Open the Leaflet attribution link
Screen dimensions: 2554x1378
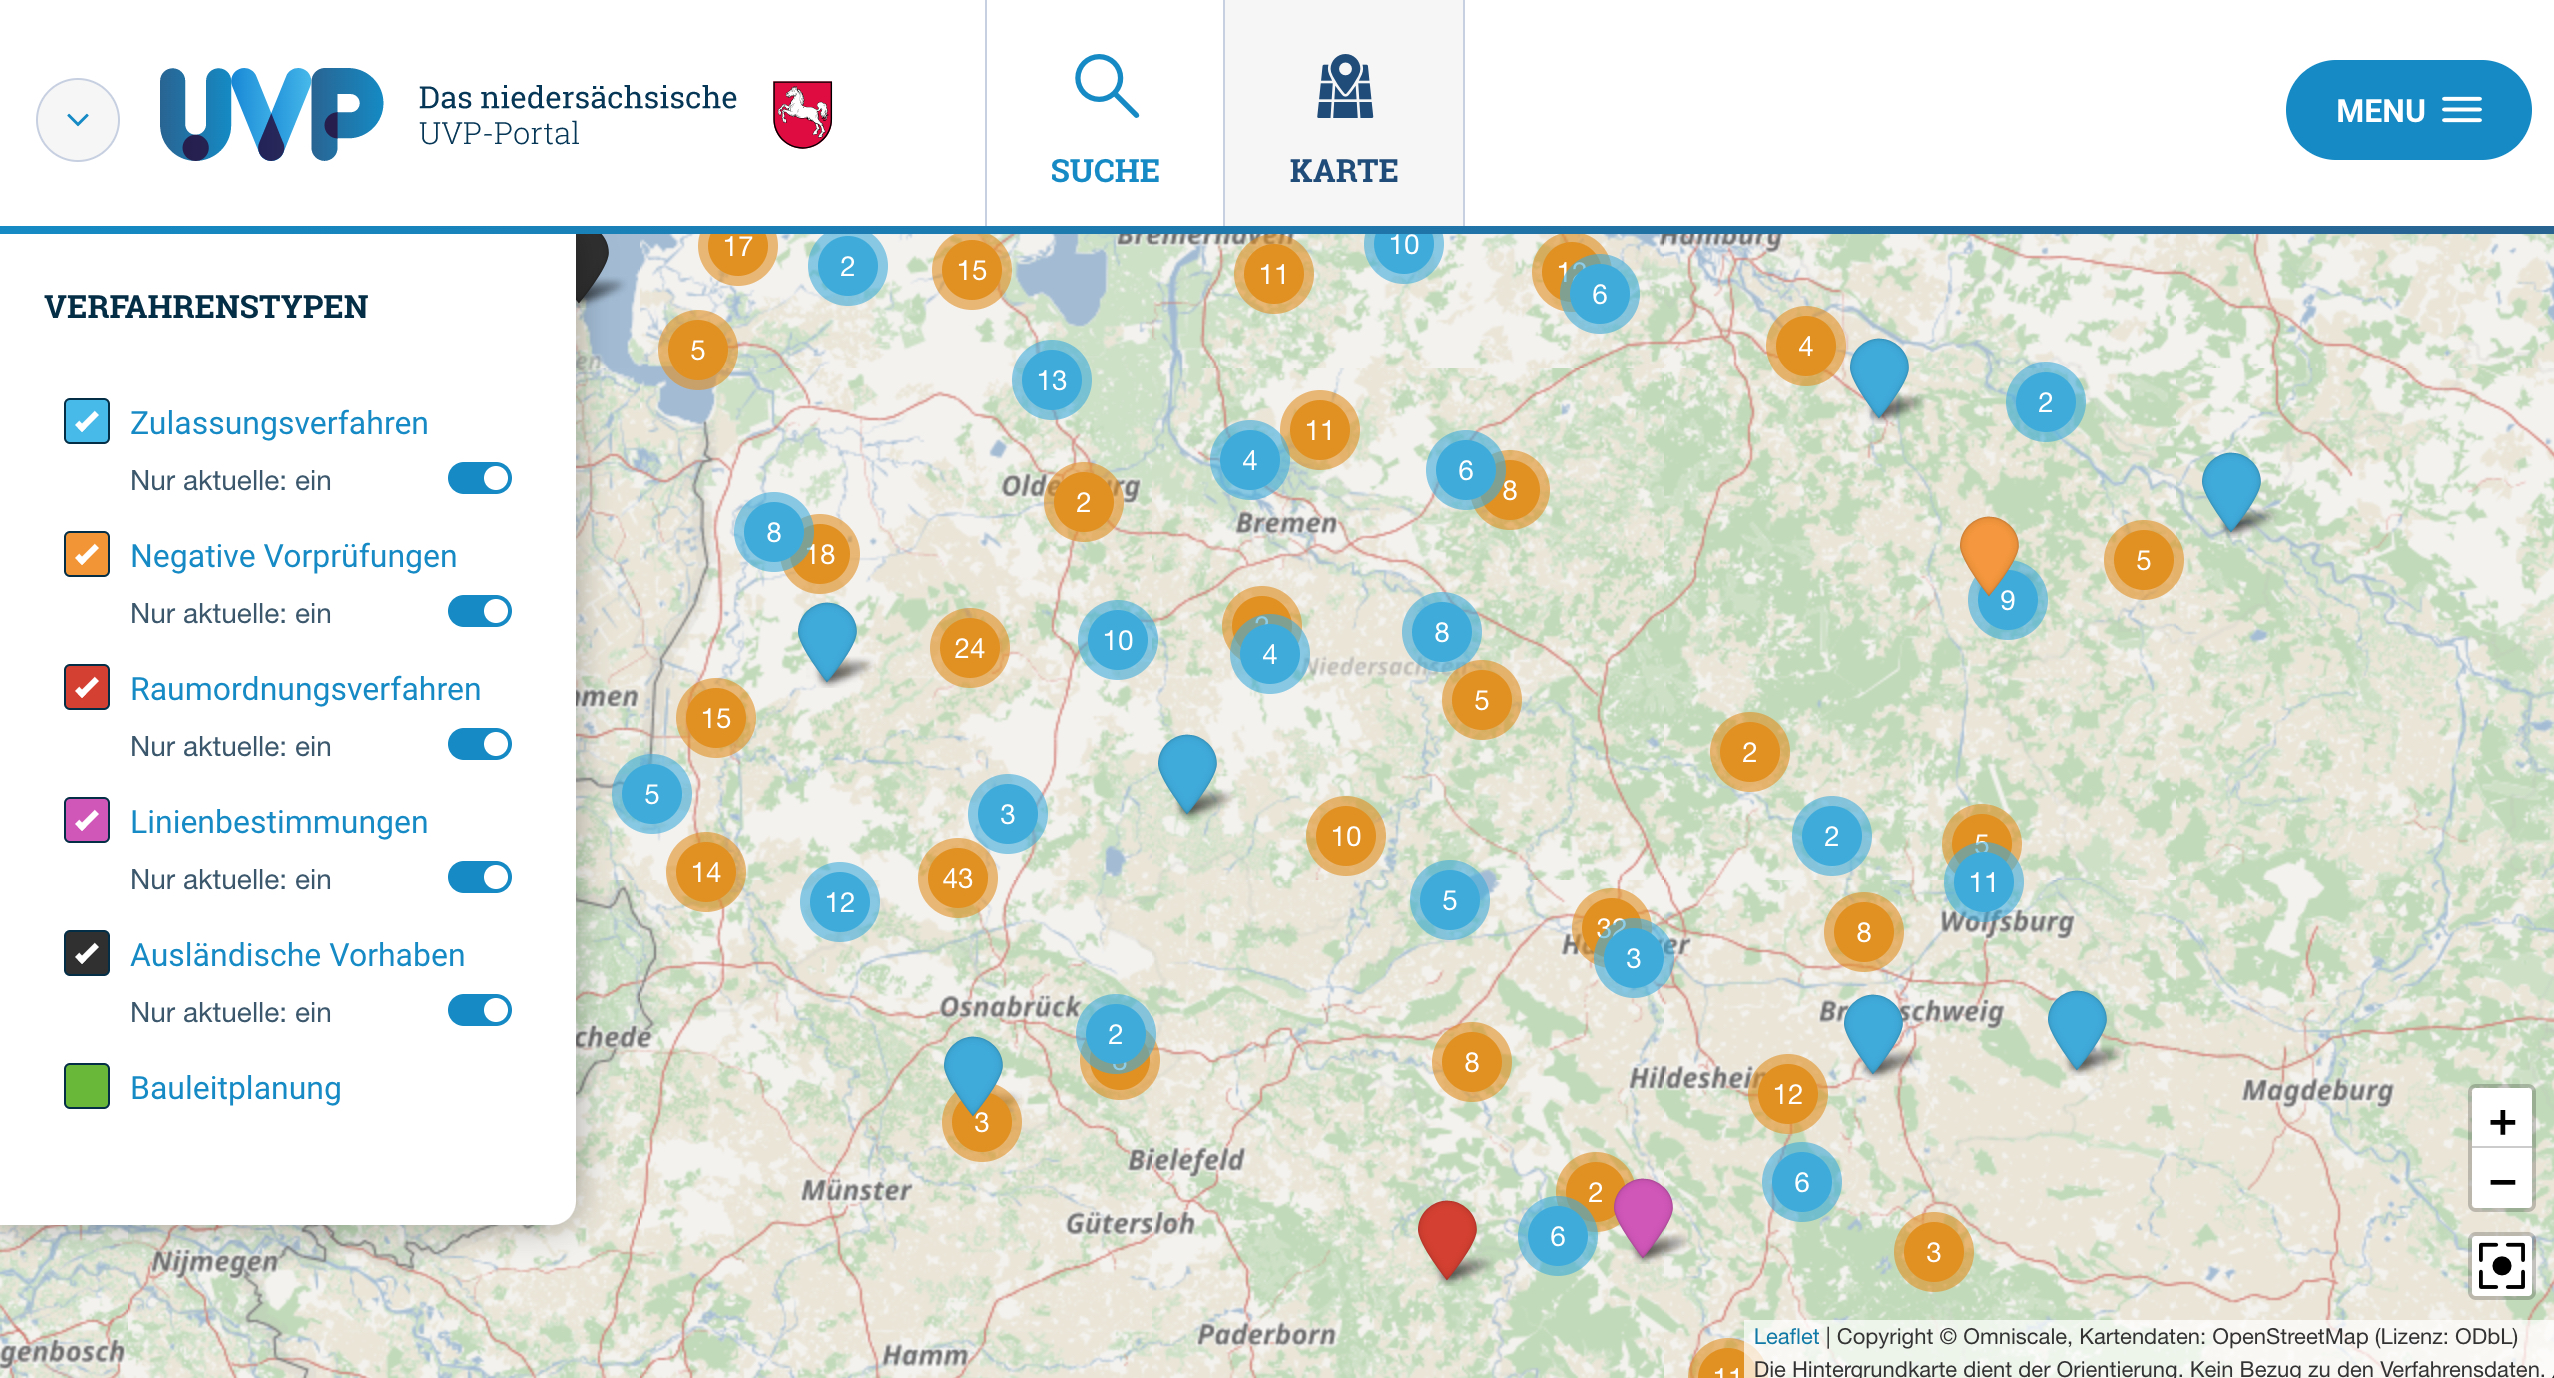point(1786,1336)
